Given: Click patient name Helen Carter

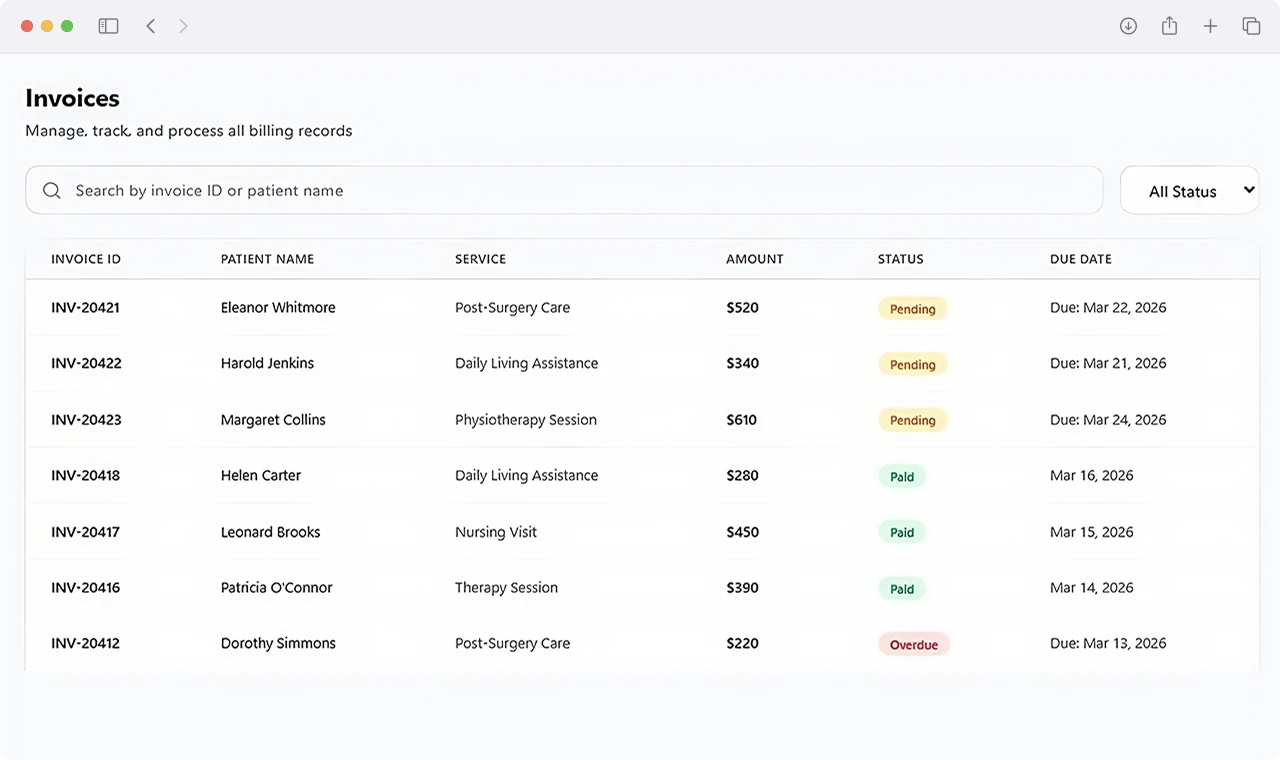Looking at the screenshot, I should 261,476.
